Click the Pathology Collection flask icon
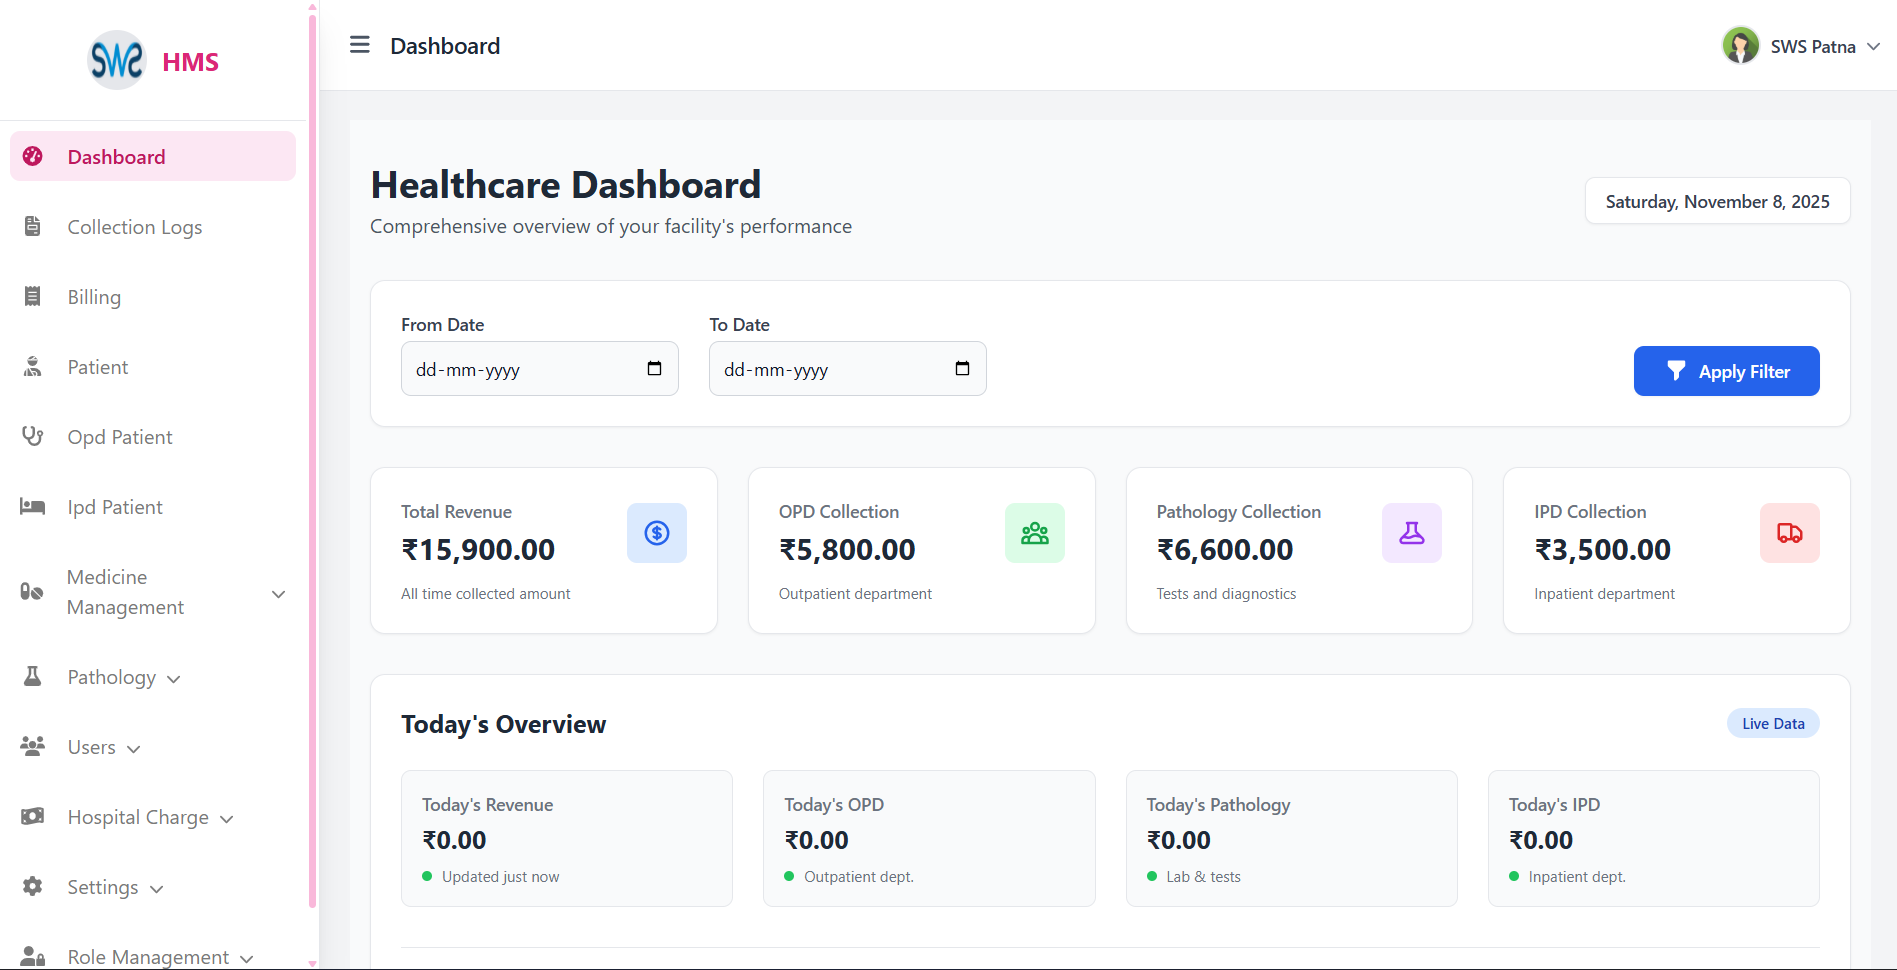Image resolution: width=1897 pixels, height=970 pixels. 1411,533
